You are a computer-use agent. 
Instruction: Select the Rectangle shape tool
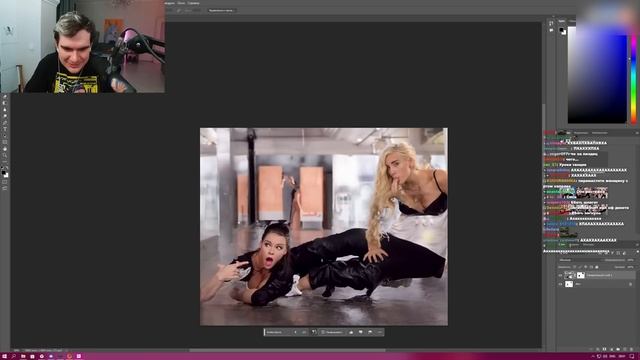point(5,142)
